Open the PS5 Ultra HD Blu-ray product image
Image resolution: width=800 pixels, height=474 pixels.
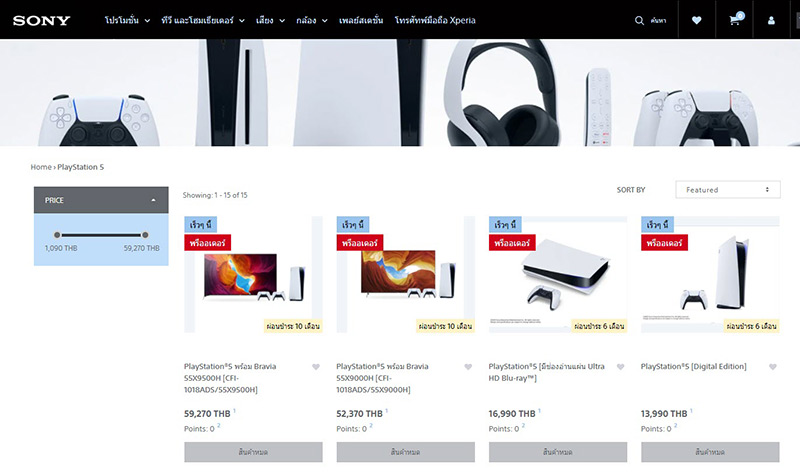tap(558, 275)
